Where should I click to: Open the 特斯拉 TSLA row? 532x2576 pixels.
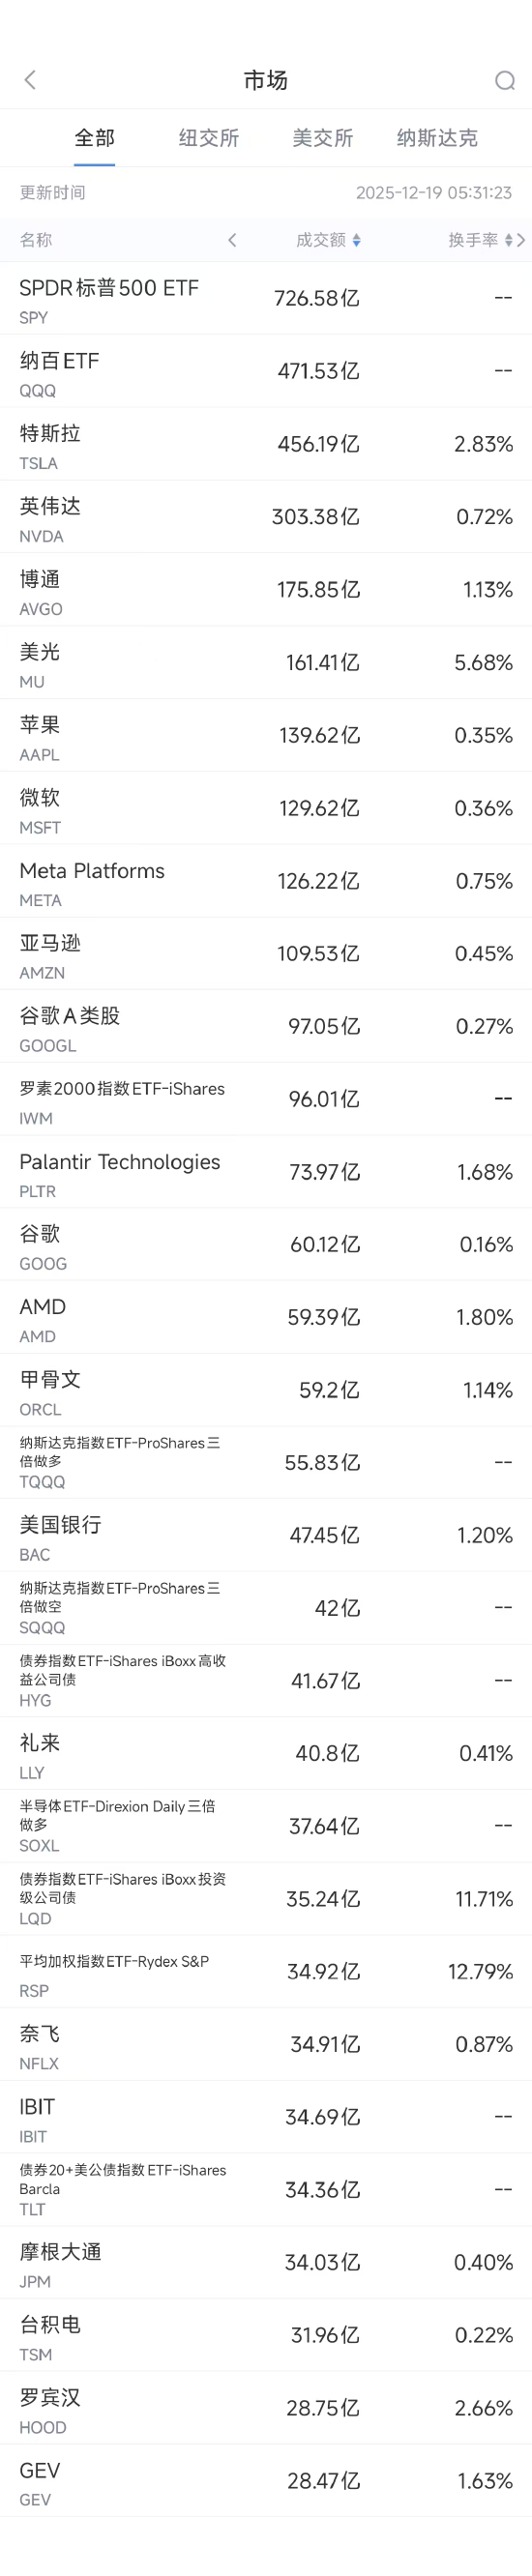266,444
